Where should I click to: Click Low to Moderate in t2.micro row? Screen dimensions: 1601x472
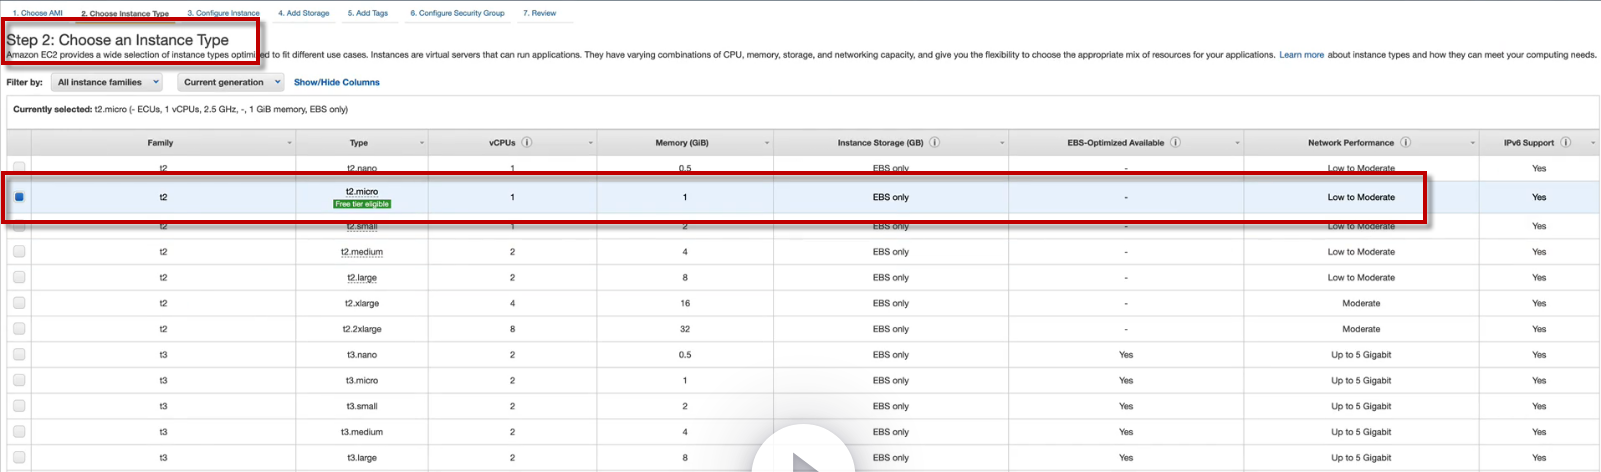[x=1361, y=197]
